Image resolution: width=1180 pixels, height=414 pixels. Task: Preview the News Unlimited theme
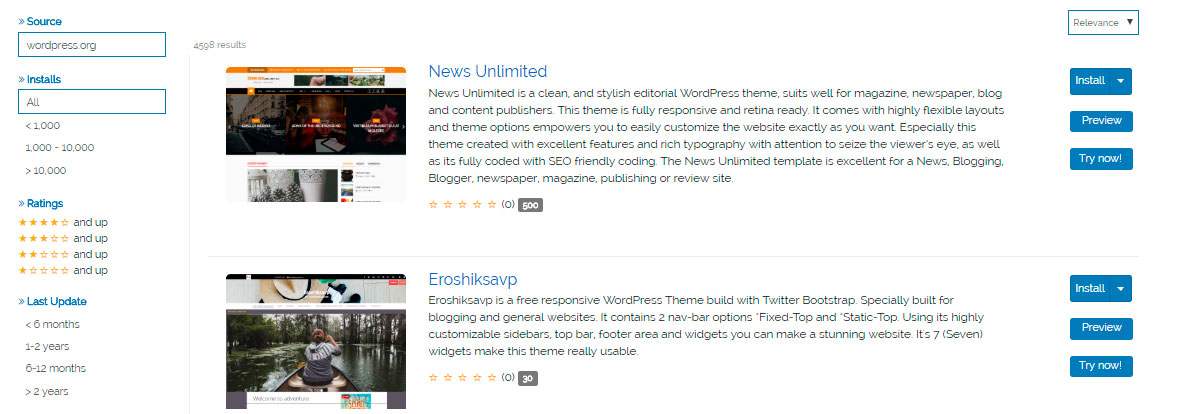[x=1101, y=120]
